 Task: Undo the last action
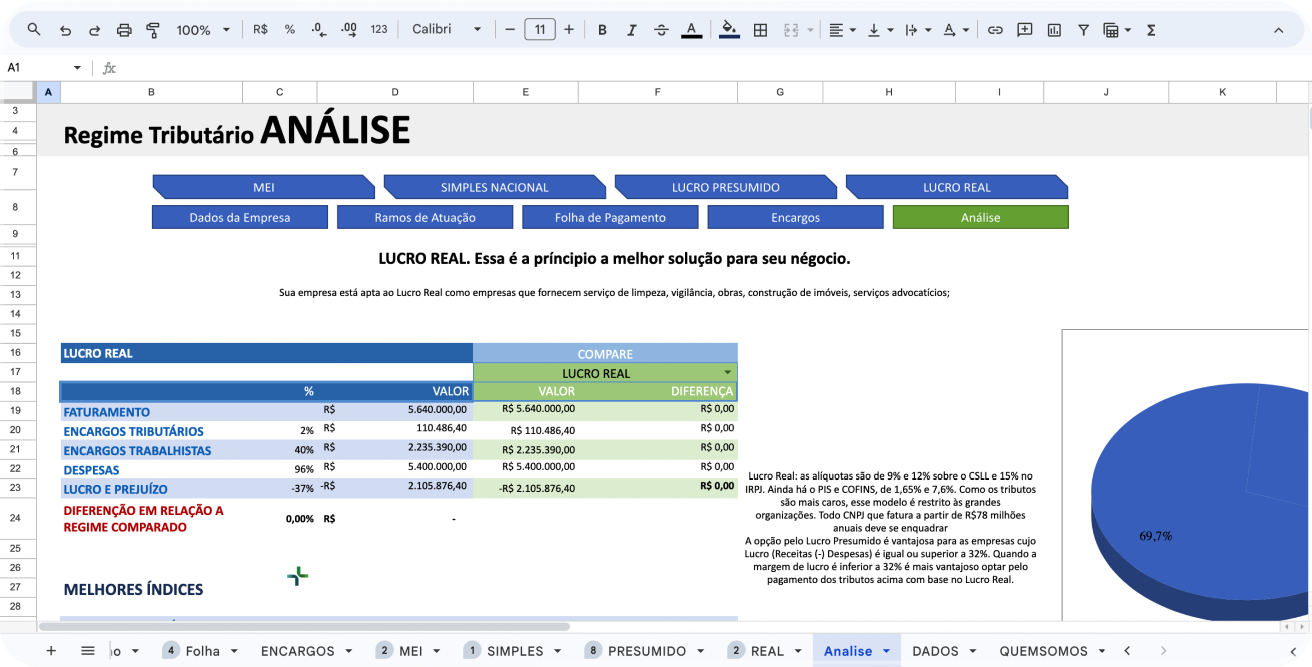65,30
